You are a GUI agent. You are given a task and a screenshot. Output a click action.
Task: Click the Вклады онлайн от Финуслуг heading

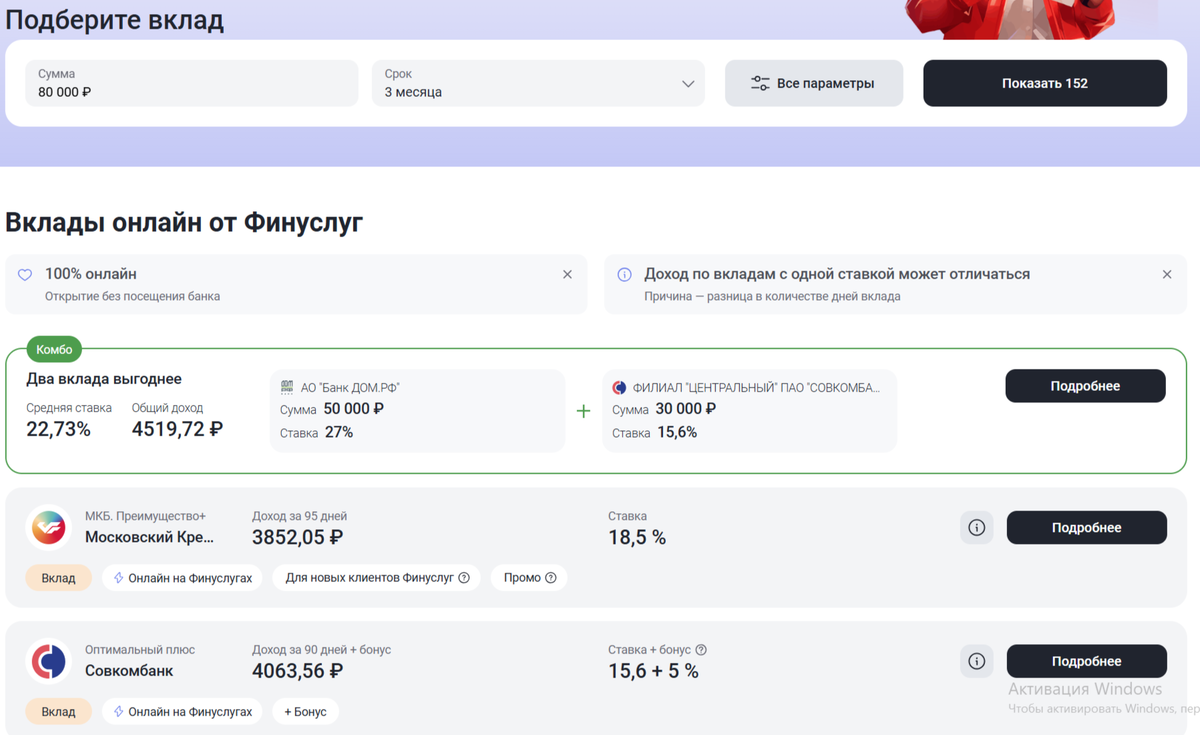[184, 222]
